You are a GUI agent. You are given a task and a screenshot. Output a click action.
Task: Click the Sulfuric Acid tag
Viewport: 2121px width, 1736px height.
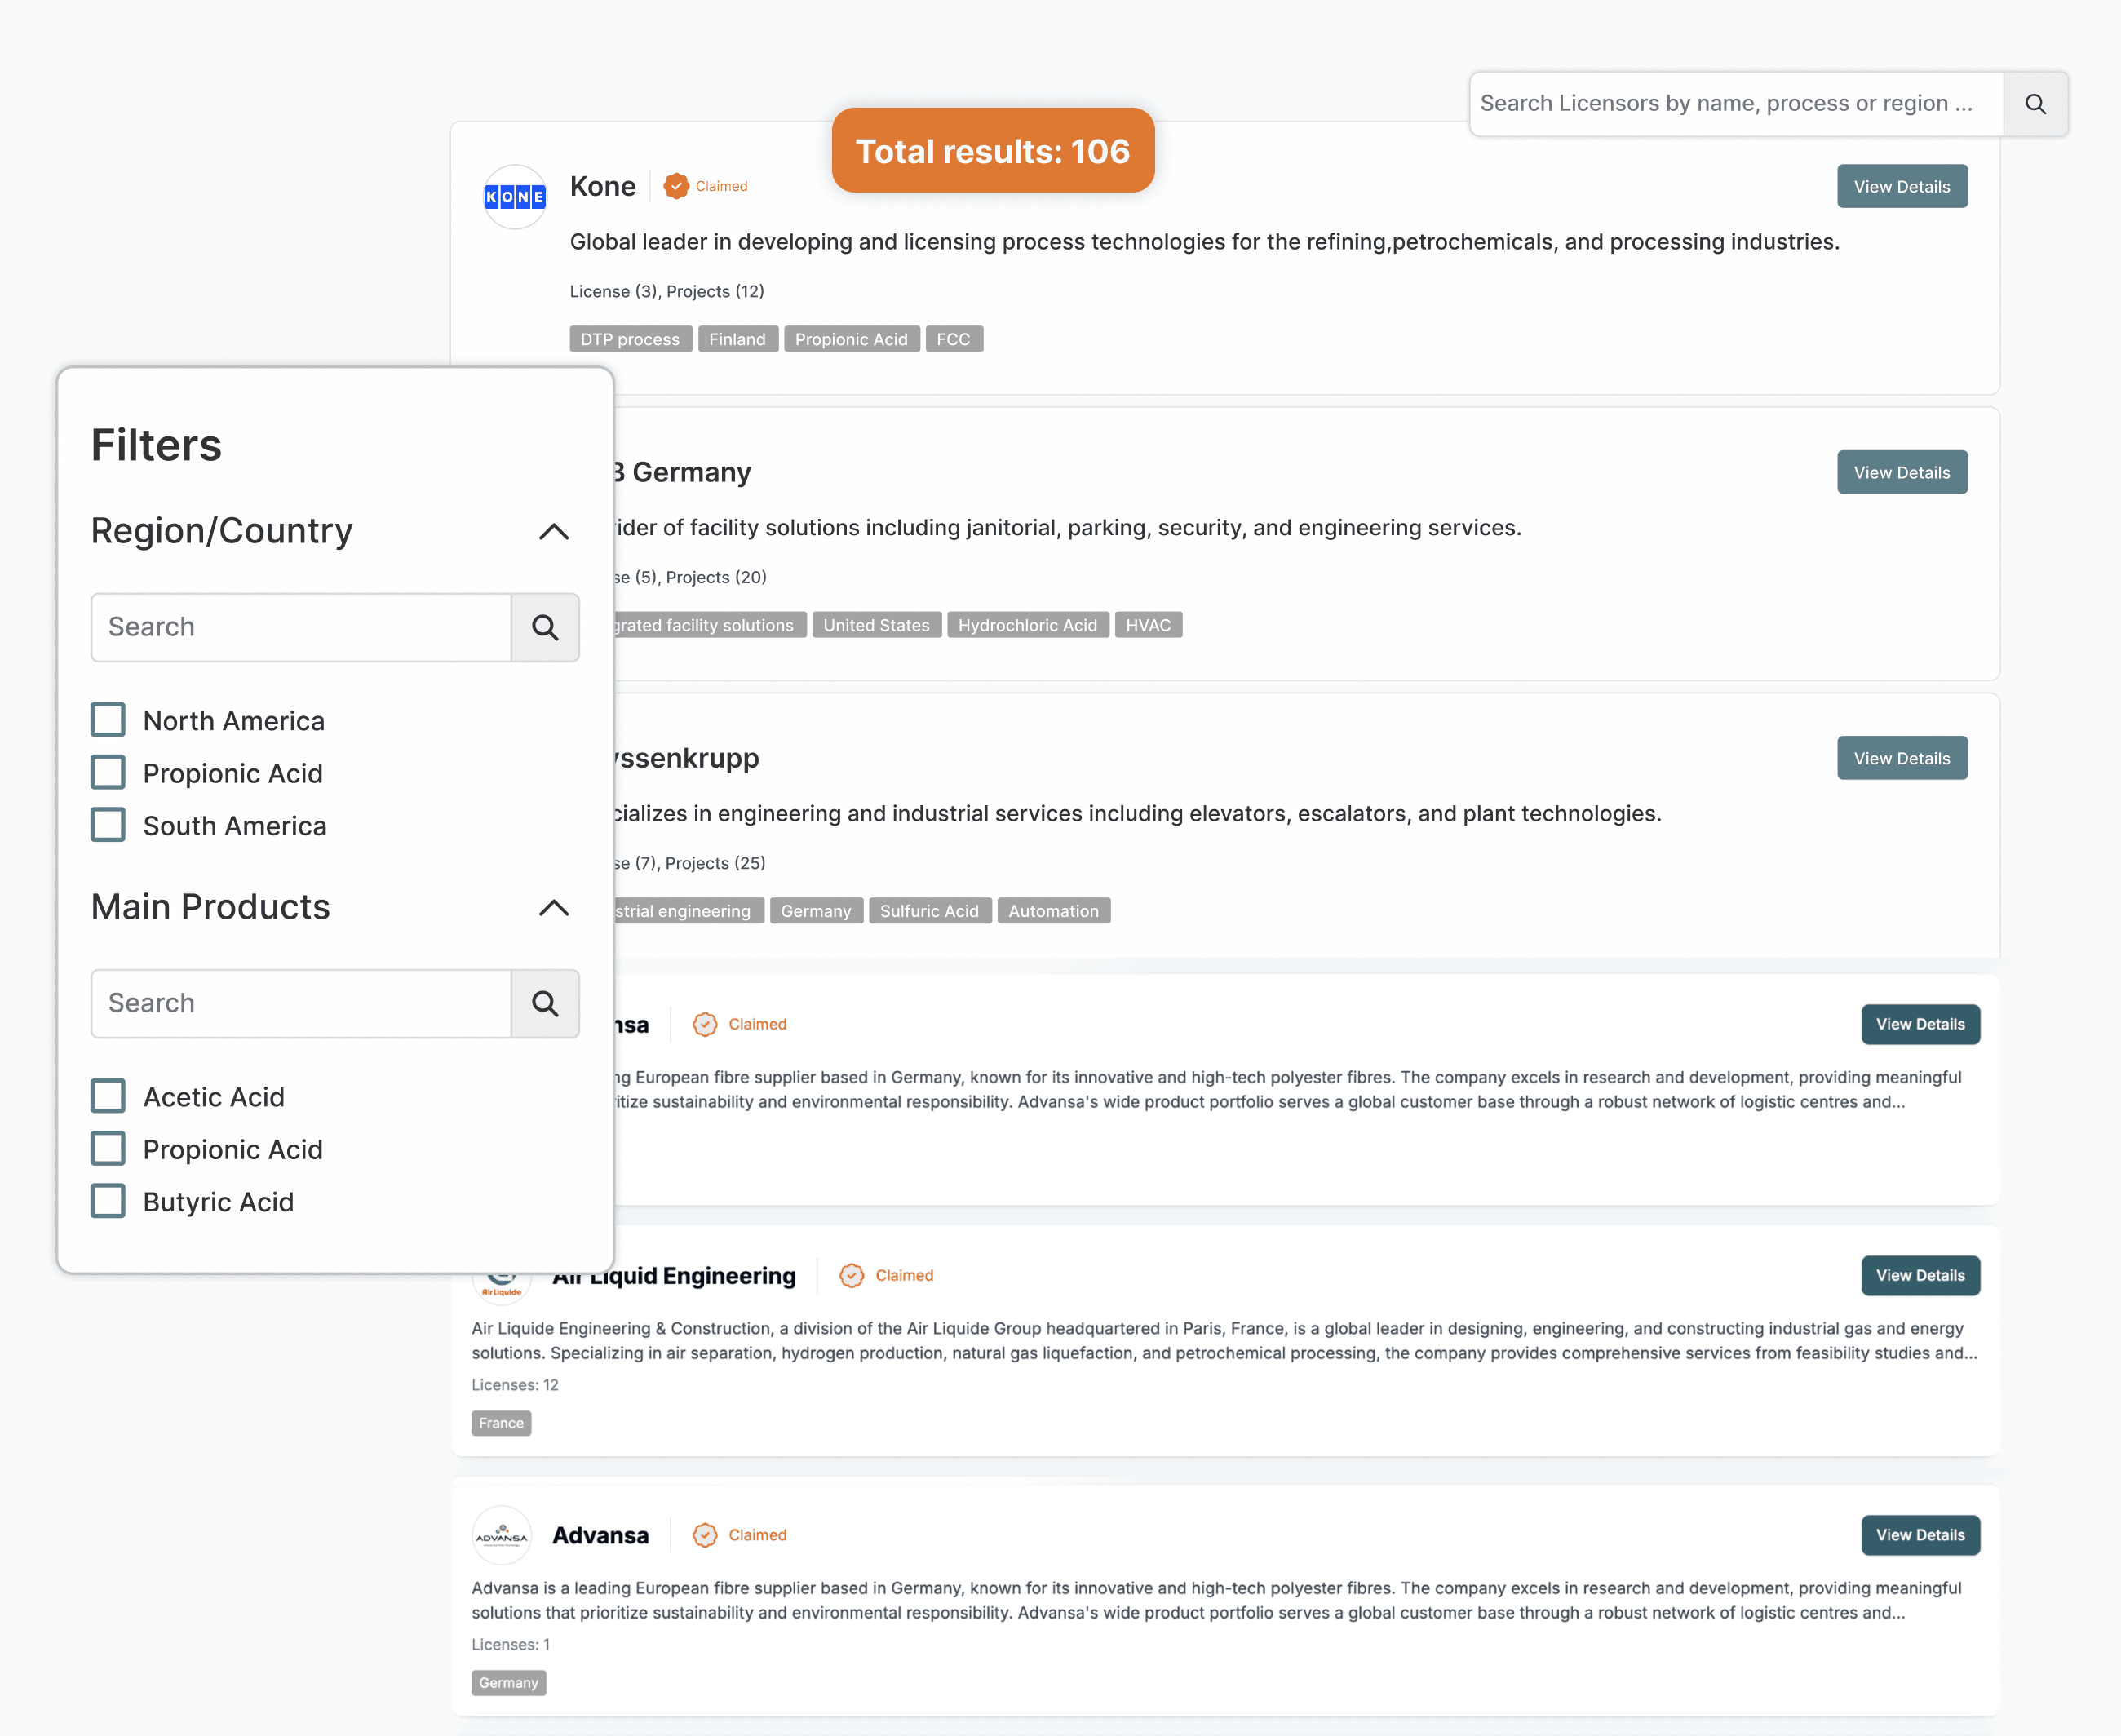(929, 911)
